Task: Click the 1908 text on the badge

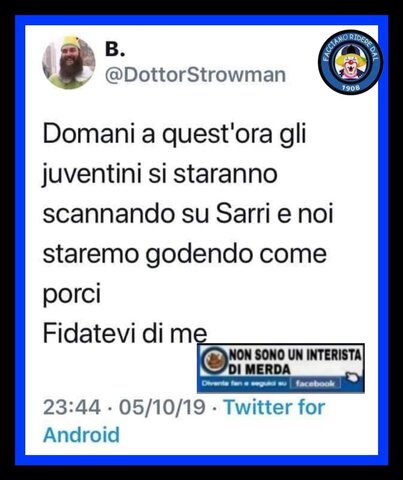Action: [x=351, y=88]
